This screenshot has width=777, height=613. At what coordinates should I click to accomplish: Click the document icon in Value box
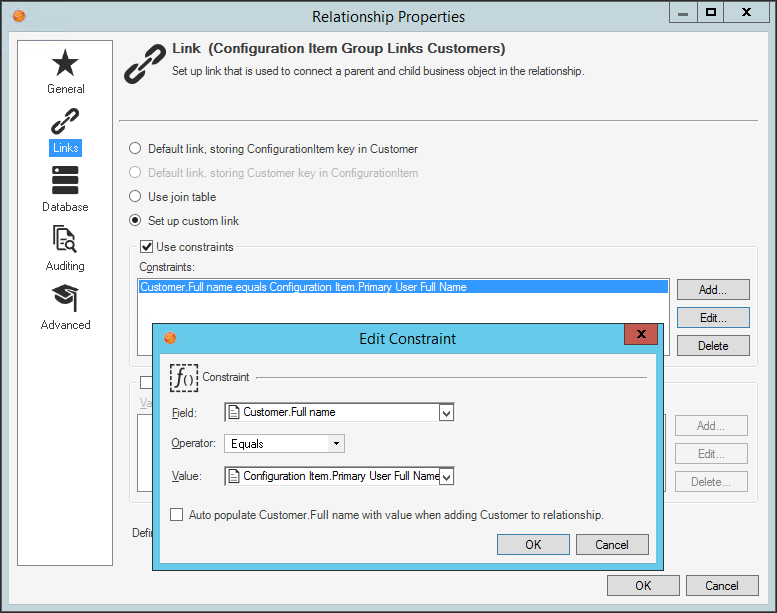tap(234, 476)
